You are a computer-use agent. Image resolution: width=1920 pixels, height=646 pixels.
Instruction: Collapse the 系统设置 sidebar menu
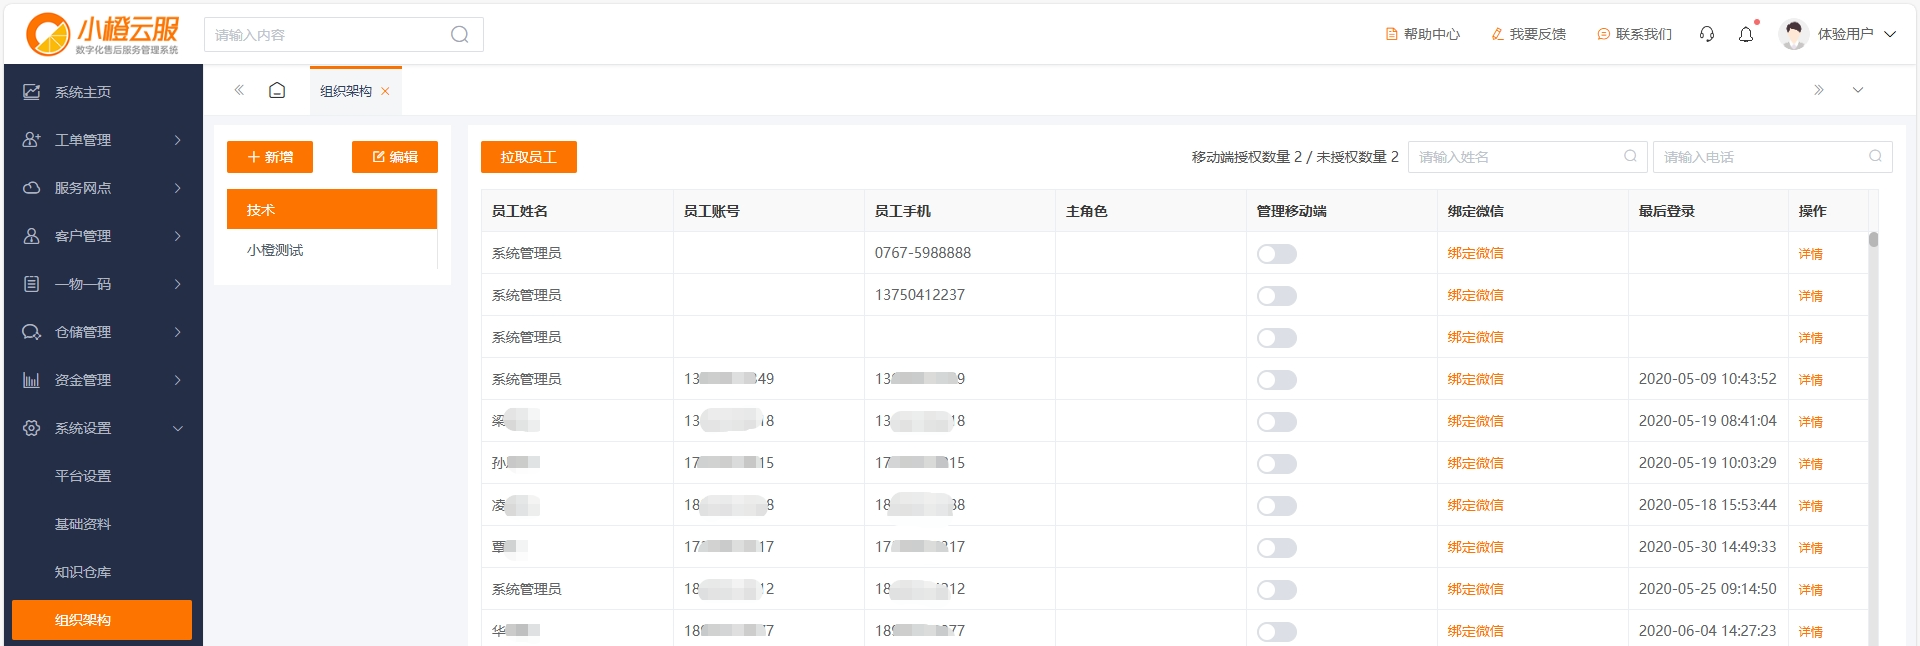click(102, 428)
